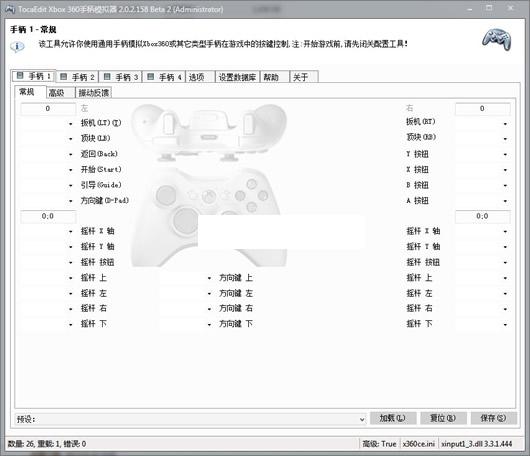Image resolution: width=530 pixels, height=456 pixels.
Task: Open dropdown for 返回(Back) mapping
Action: [x=71, y=154]
